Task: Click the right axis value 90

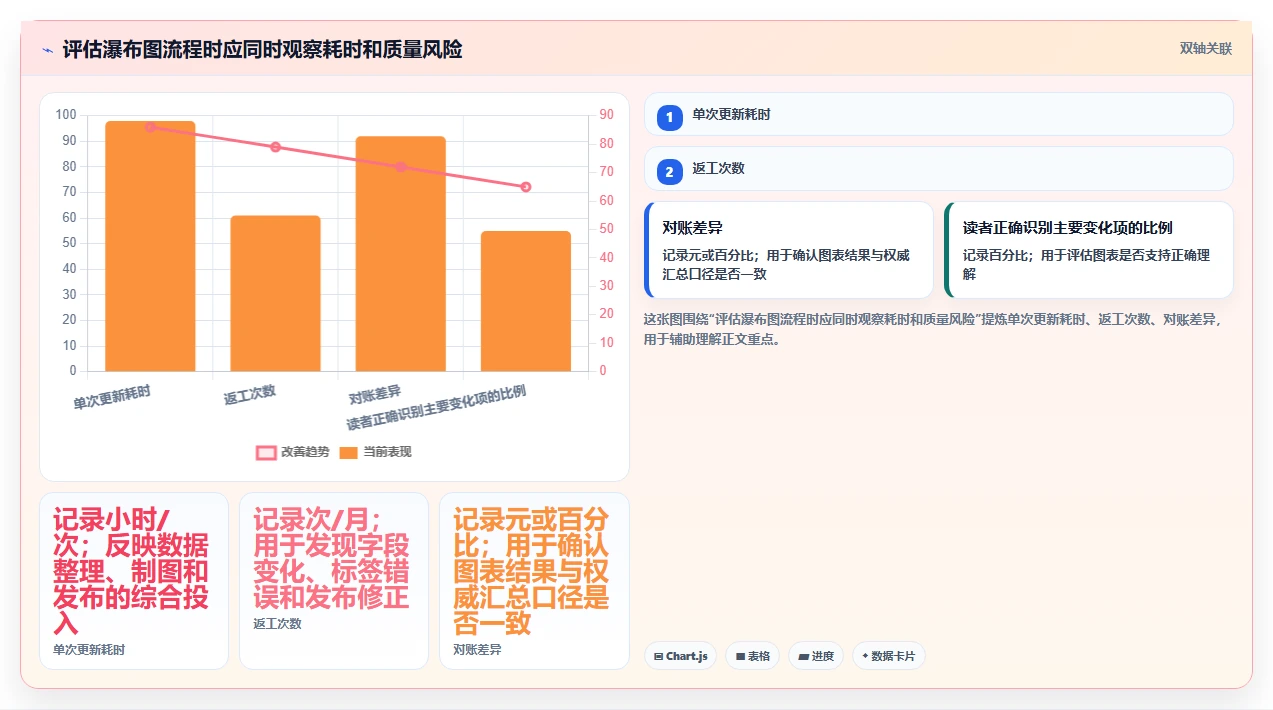Action: 607,115
